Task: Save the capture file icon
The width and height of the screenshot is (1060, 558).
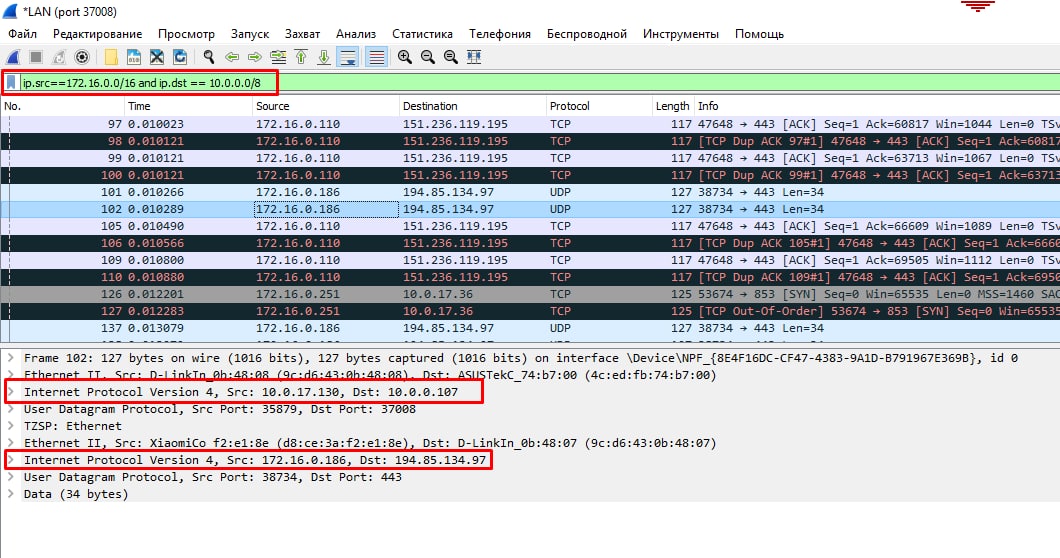Action: point(134,57)
